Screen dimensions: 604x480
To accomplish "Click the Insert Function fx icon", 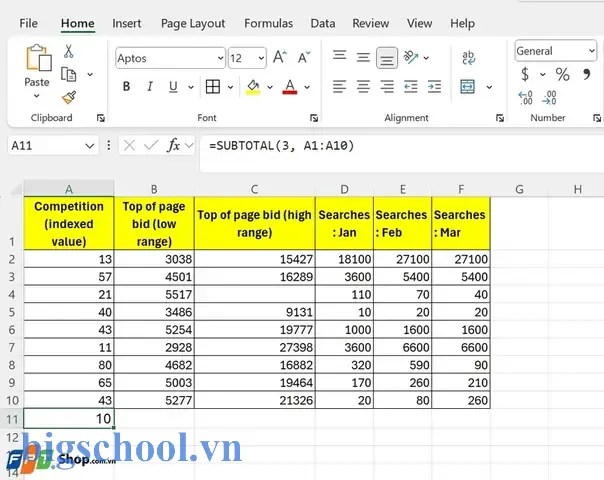I will (174, 145).
